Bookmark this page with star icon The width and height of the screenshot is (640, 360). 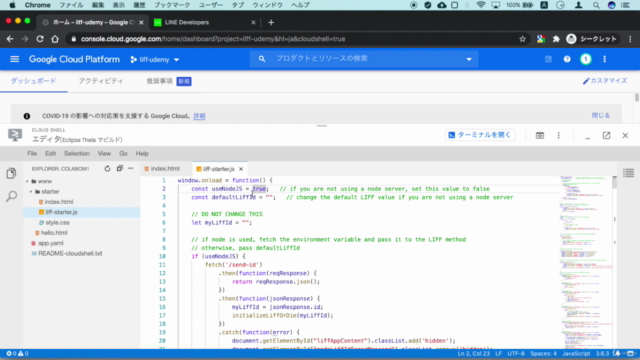click(522, 39)
